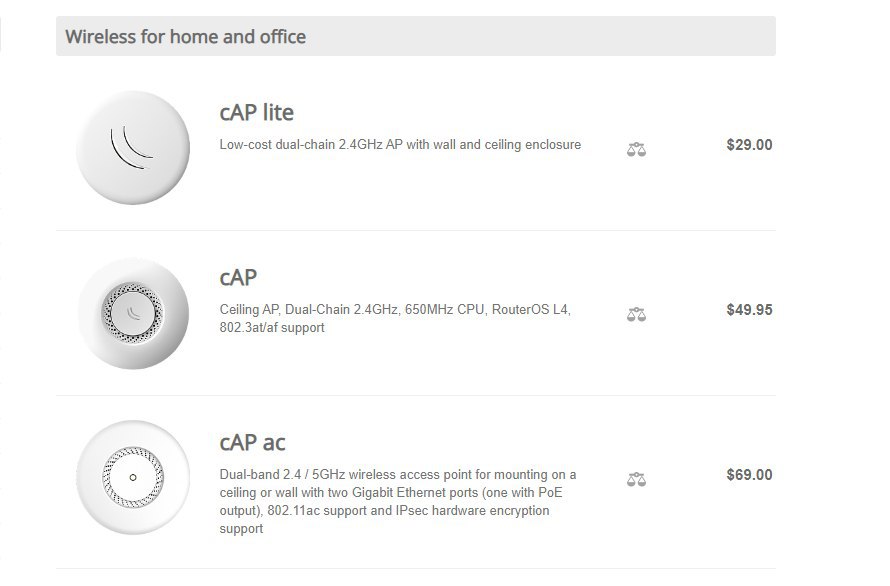The width and height of the screenshot is (890, 586).
Task: Click the center LED dot on cAP ac device
Action: tap(133, 478)
